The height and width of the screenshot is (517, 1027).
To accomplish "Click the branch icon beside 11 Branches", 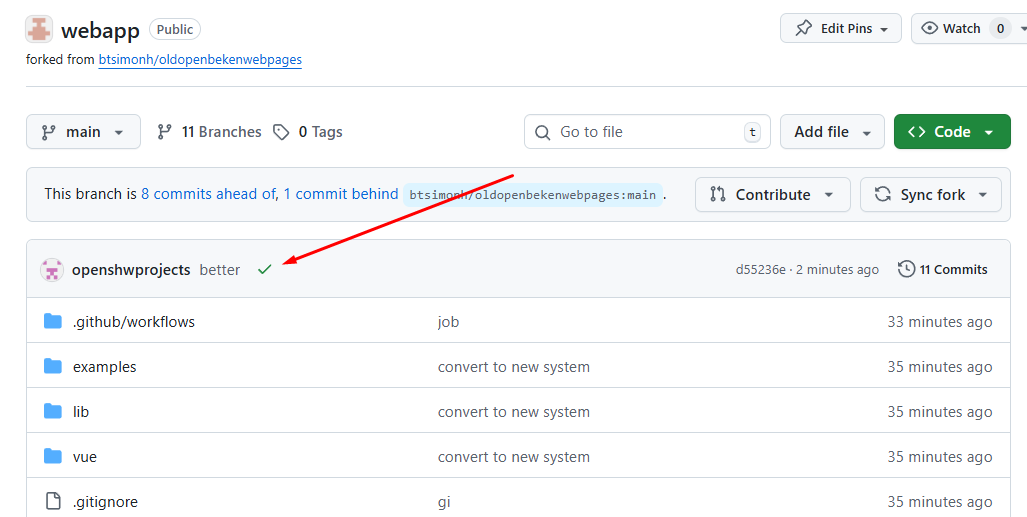I will 164,132.
